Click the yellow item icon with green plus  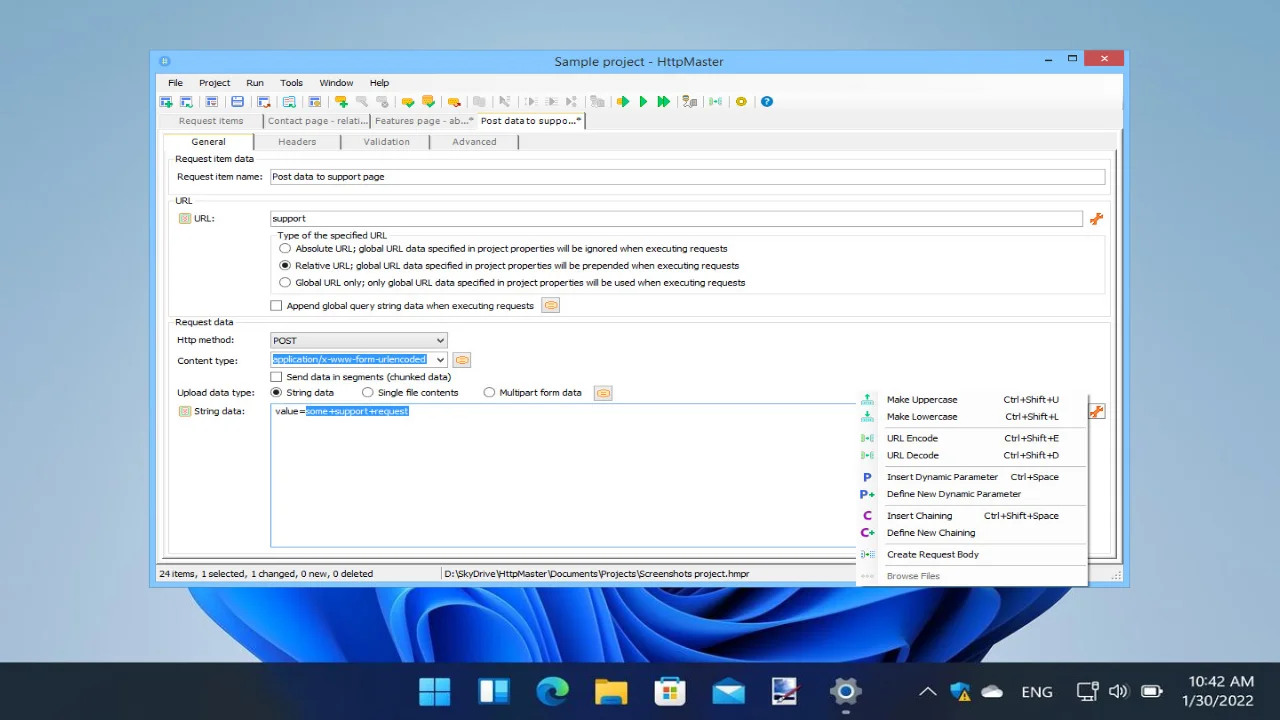341,101
